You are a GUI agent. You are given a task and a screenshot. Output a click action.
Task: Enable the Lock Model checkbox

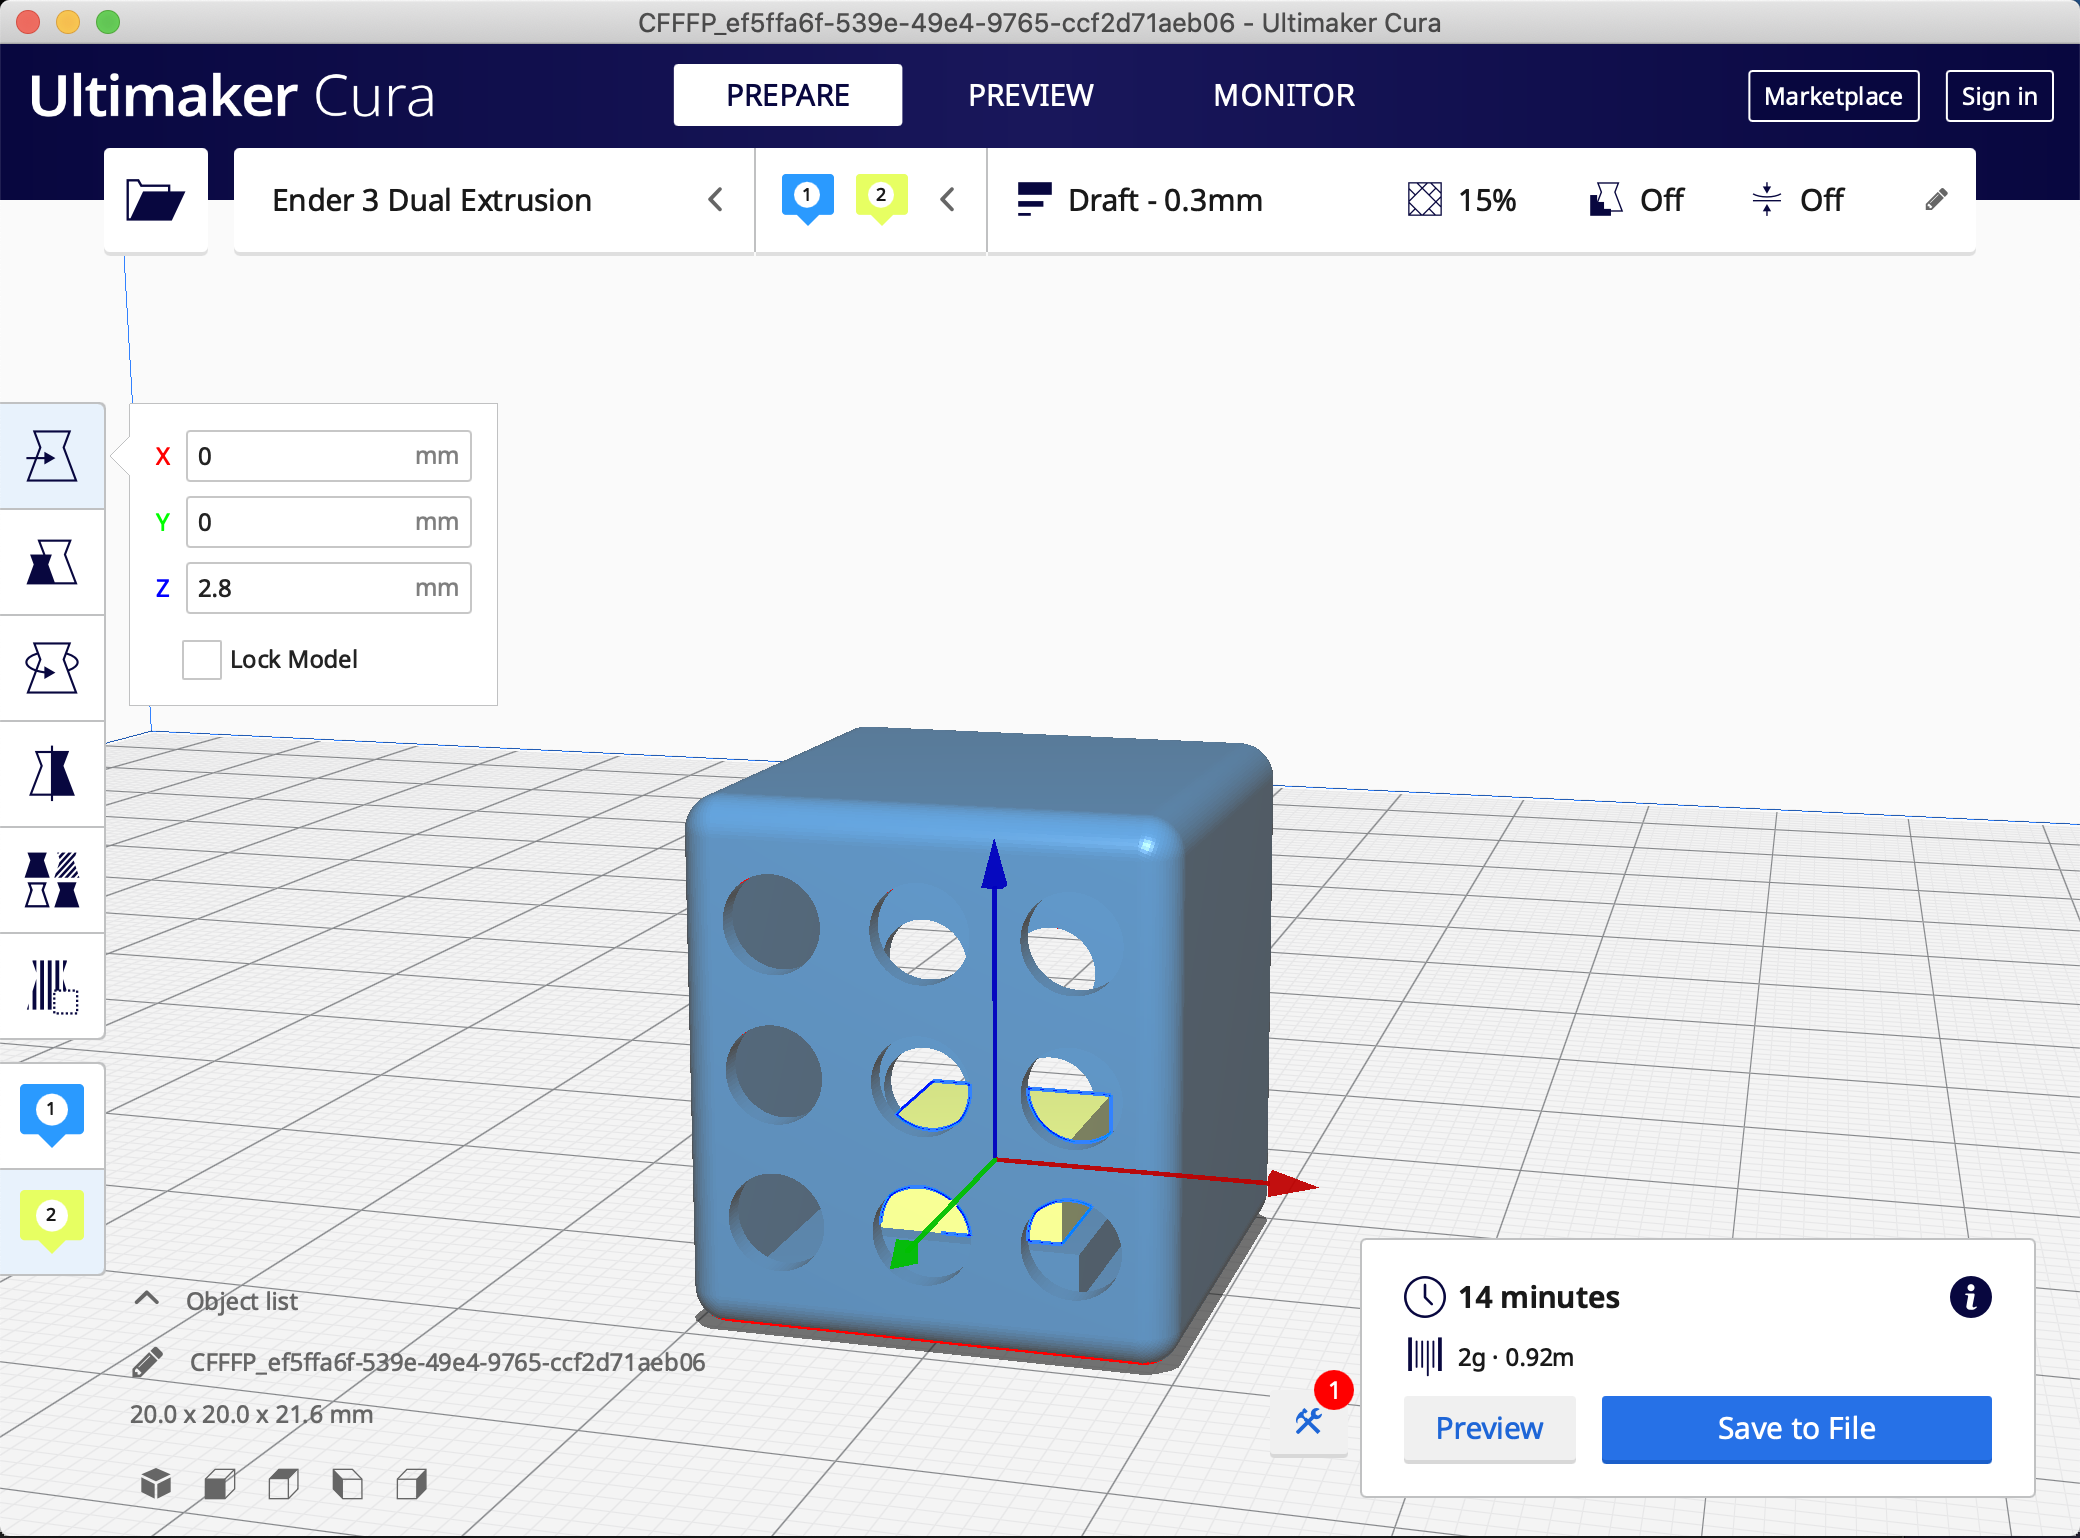point(202,660)
